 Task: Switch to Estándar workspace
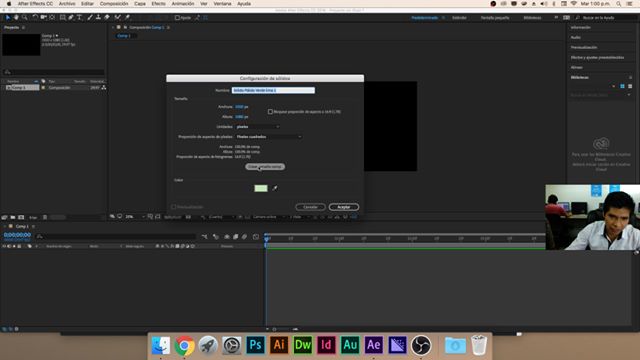point(459,18)
